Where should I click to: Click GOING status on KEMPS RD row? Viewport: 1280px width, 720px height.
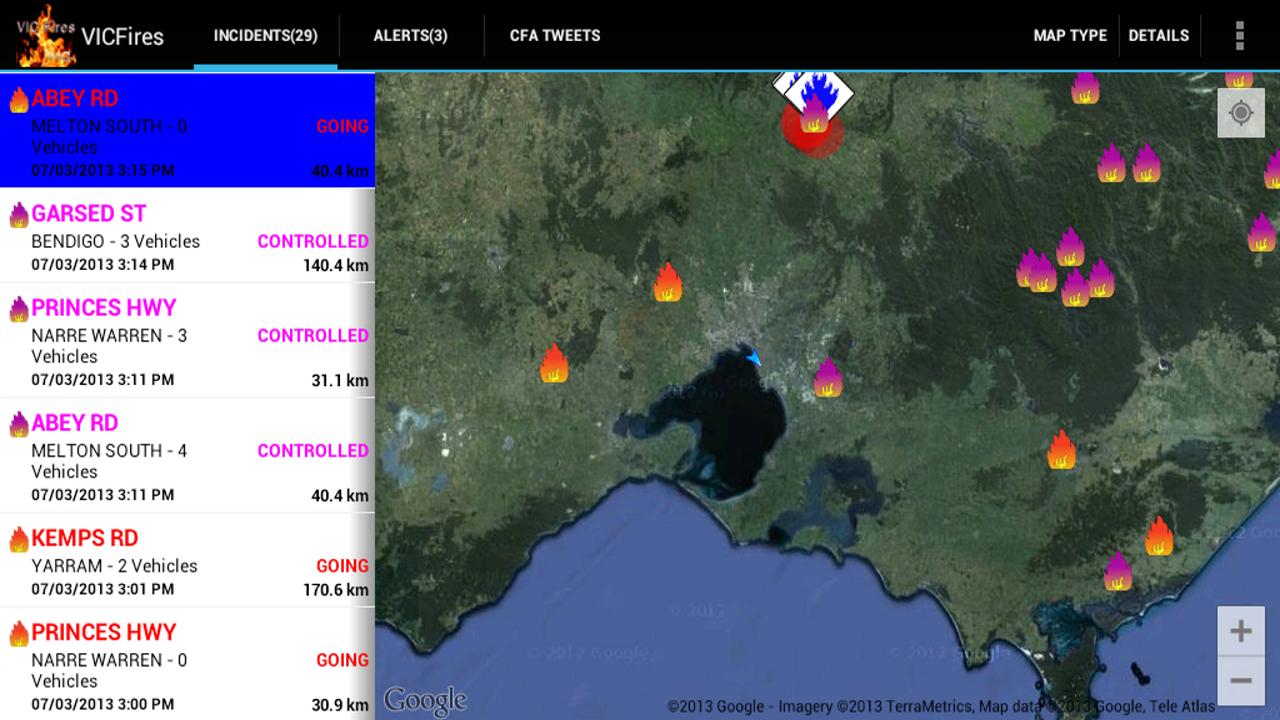(342, 566)
